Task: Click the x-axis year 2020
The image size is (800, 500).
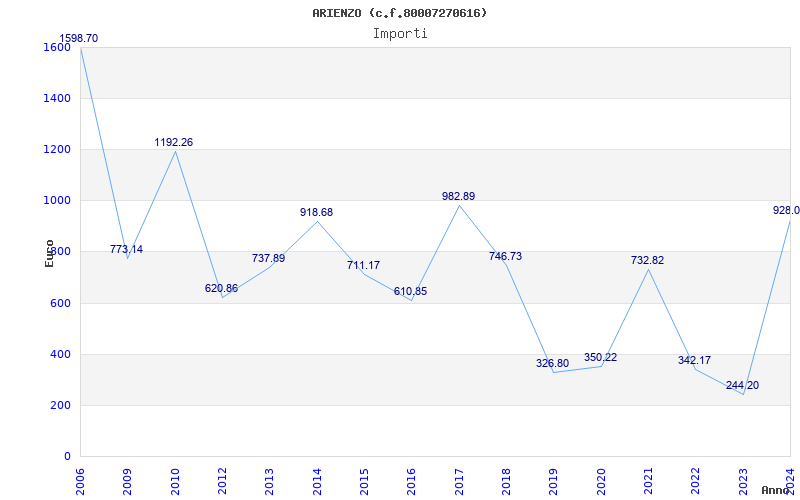Action: pos(601,482)
